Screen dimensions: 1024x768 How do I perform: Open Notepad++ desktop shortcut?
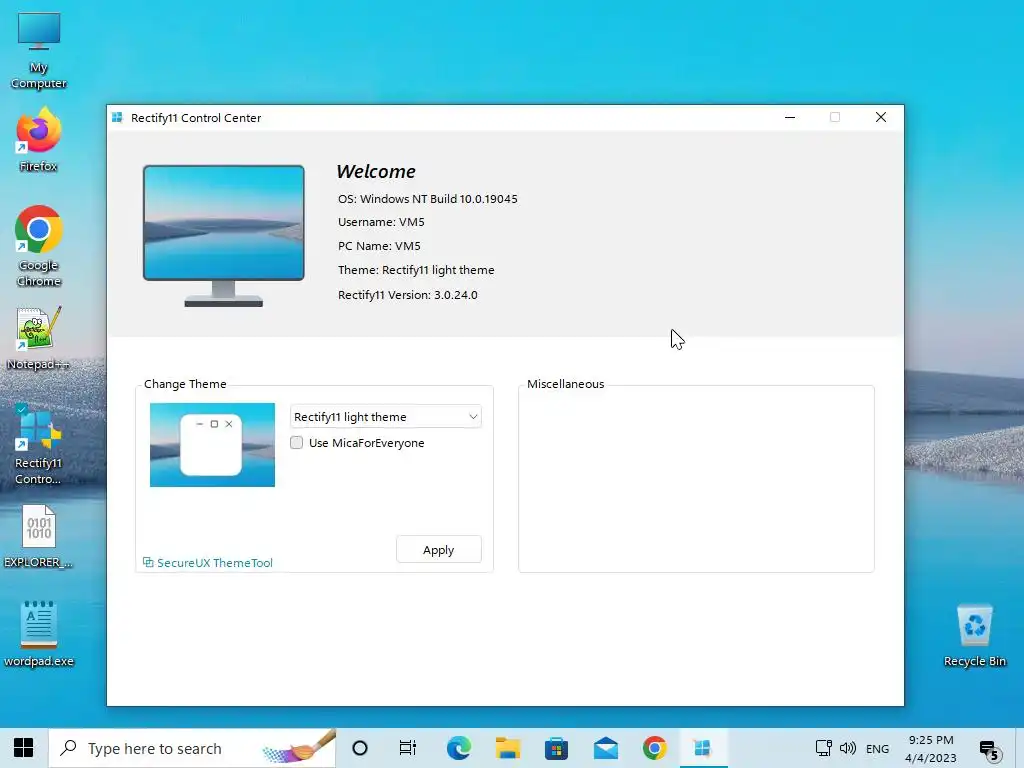pyautogui.click(x=39, y=339)
